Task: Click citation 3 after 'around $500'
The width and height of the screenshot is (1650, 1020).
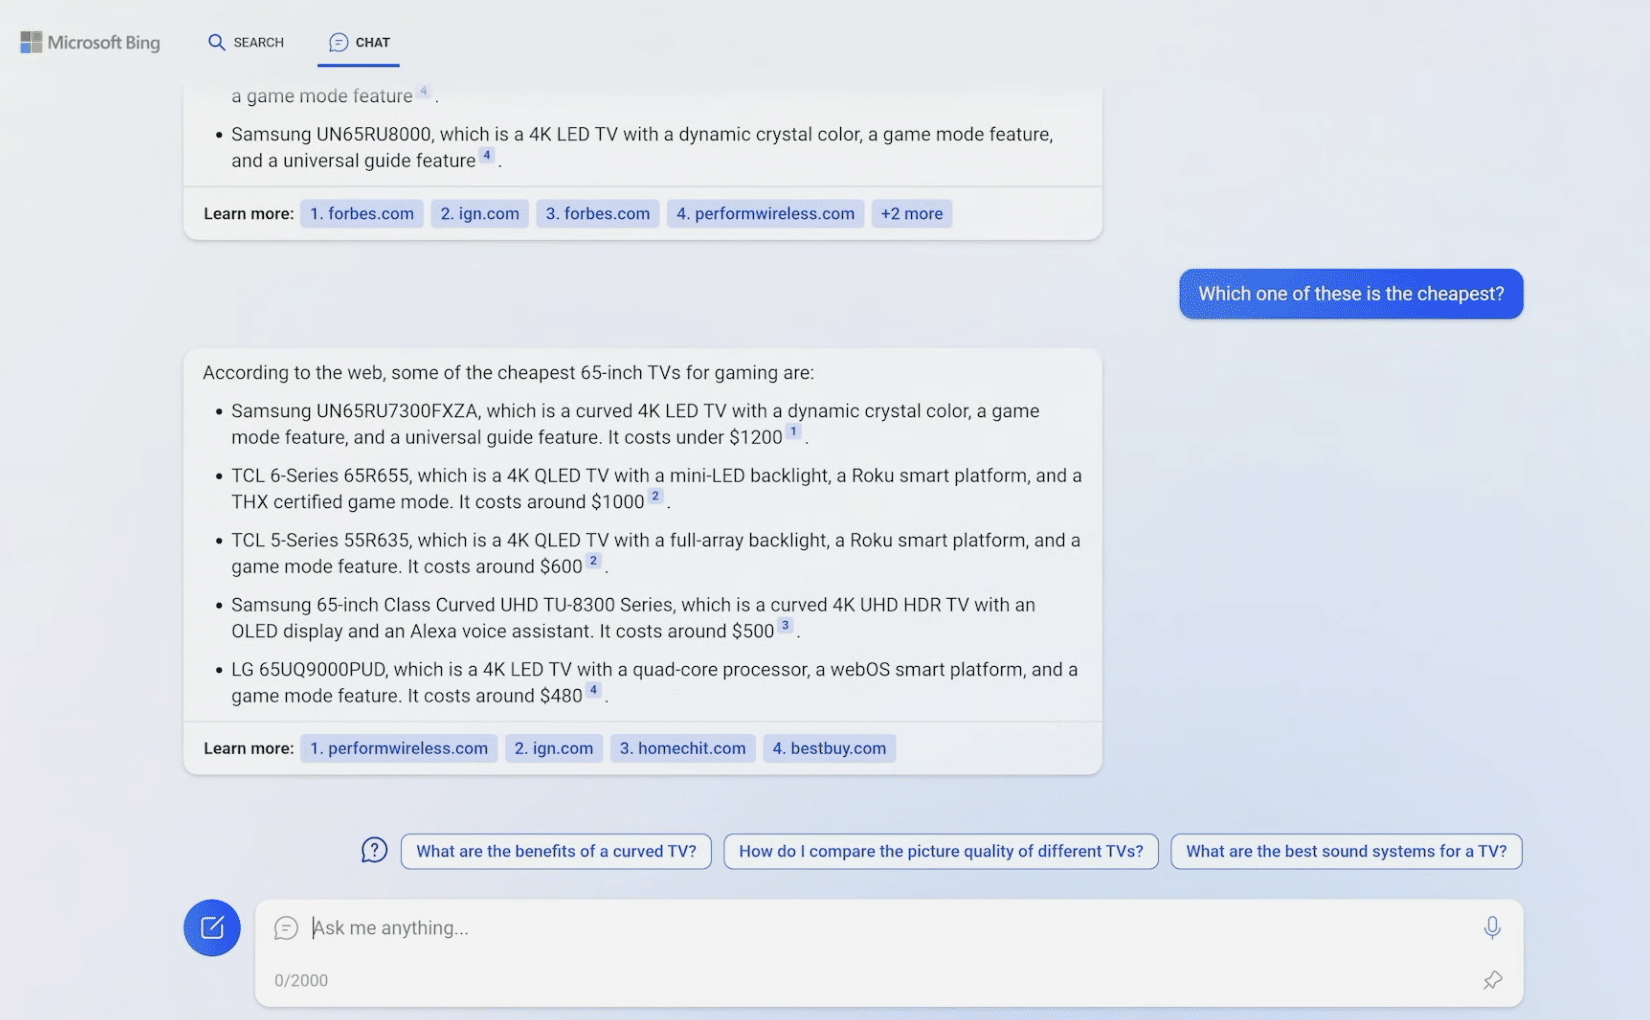Action: (x=785, y=625)
